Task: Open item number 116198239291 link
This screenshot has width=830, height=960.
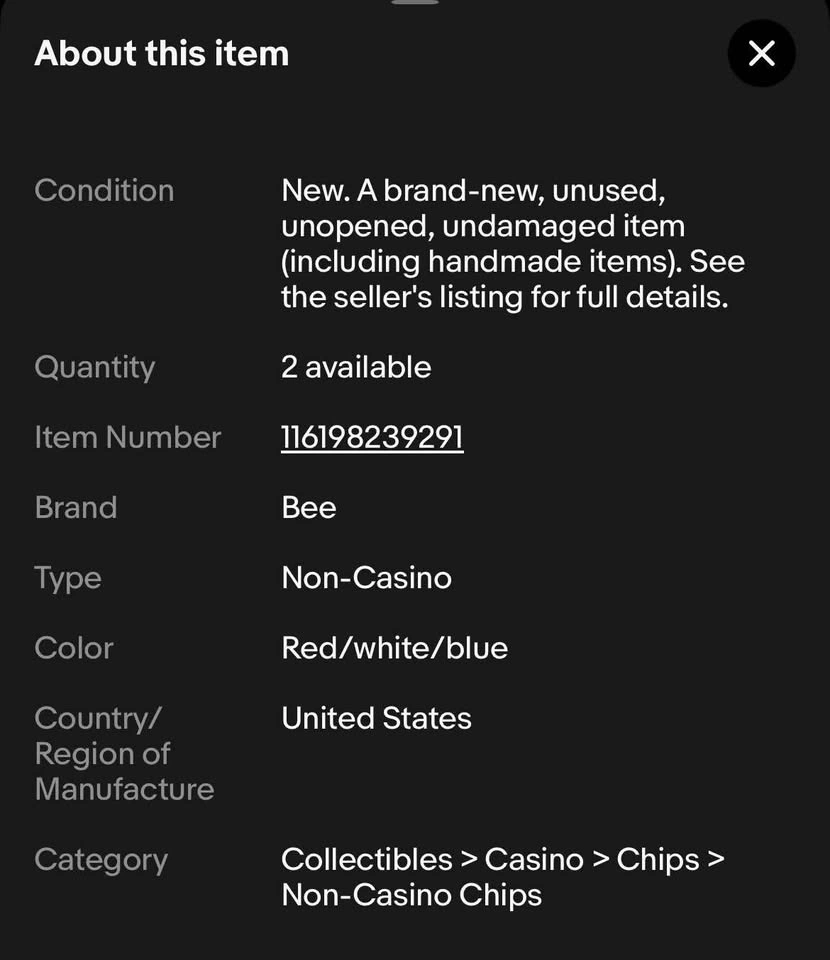Action: [372, 437]
